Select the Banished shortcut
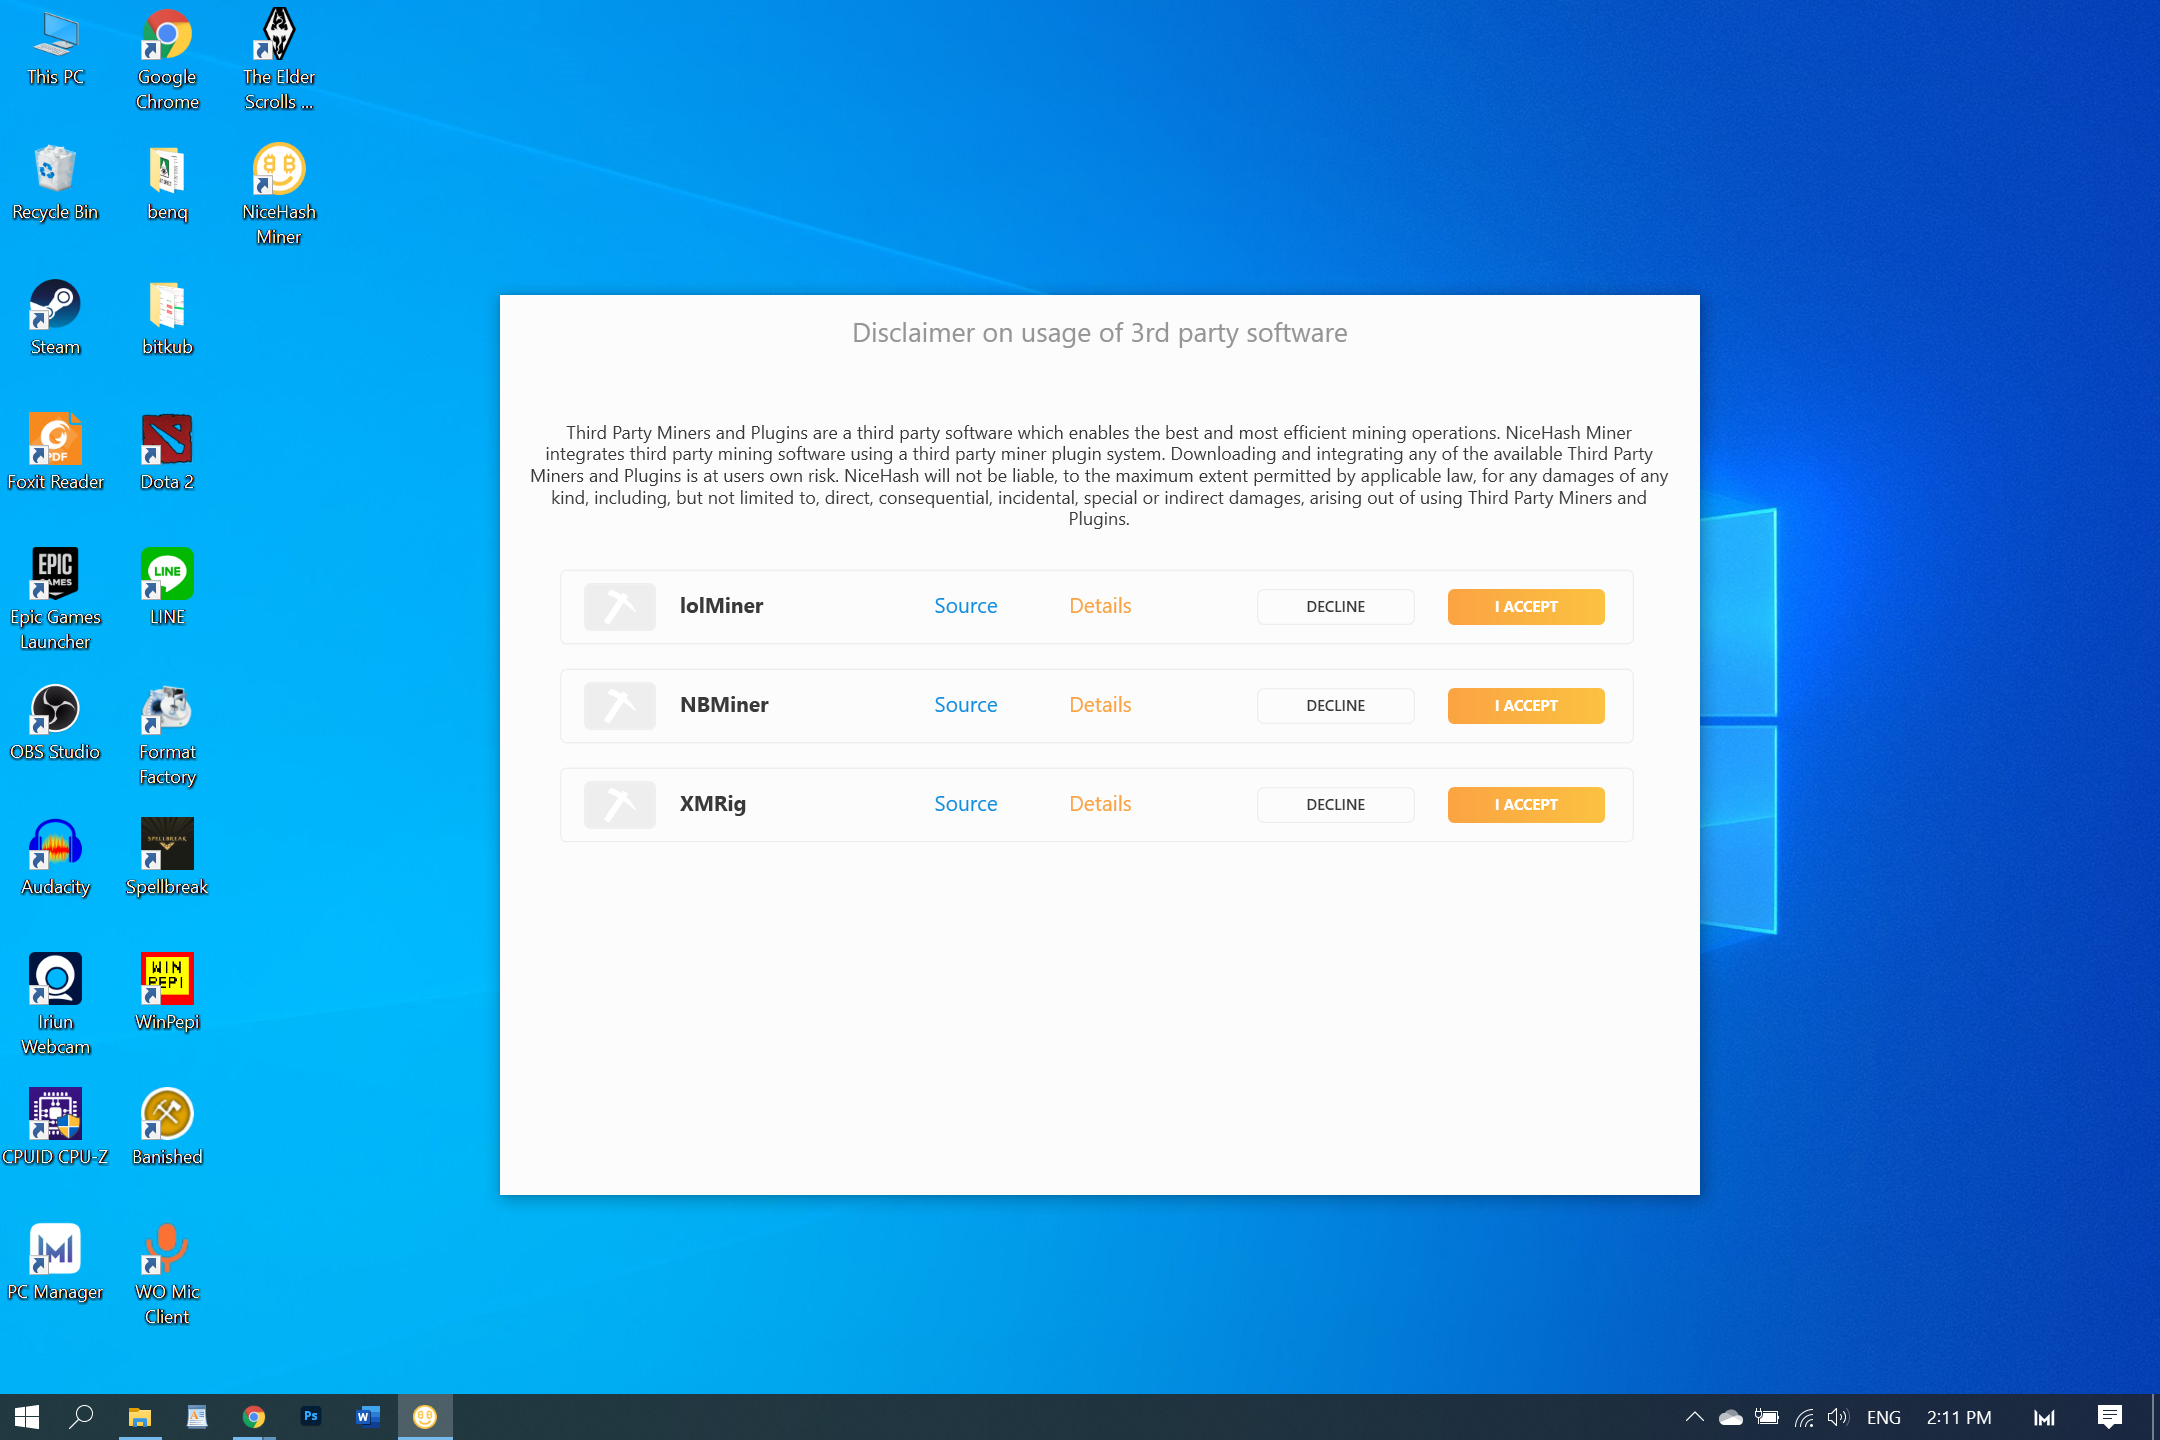This screenshot has height=1440, width=2160. click(167, 1128)
